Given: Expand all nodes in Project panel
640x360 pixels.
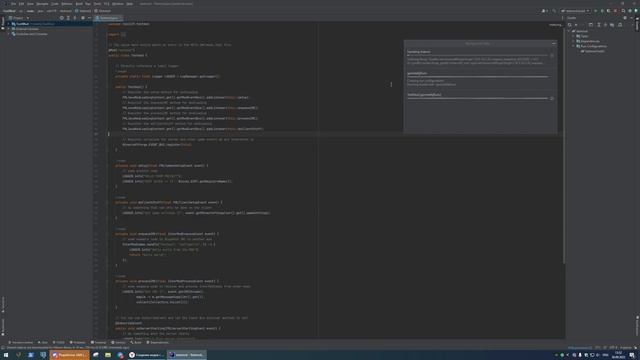Looking at the screenshot, I should pyautogui.click(x=68, y=18).
